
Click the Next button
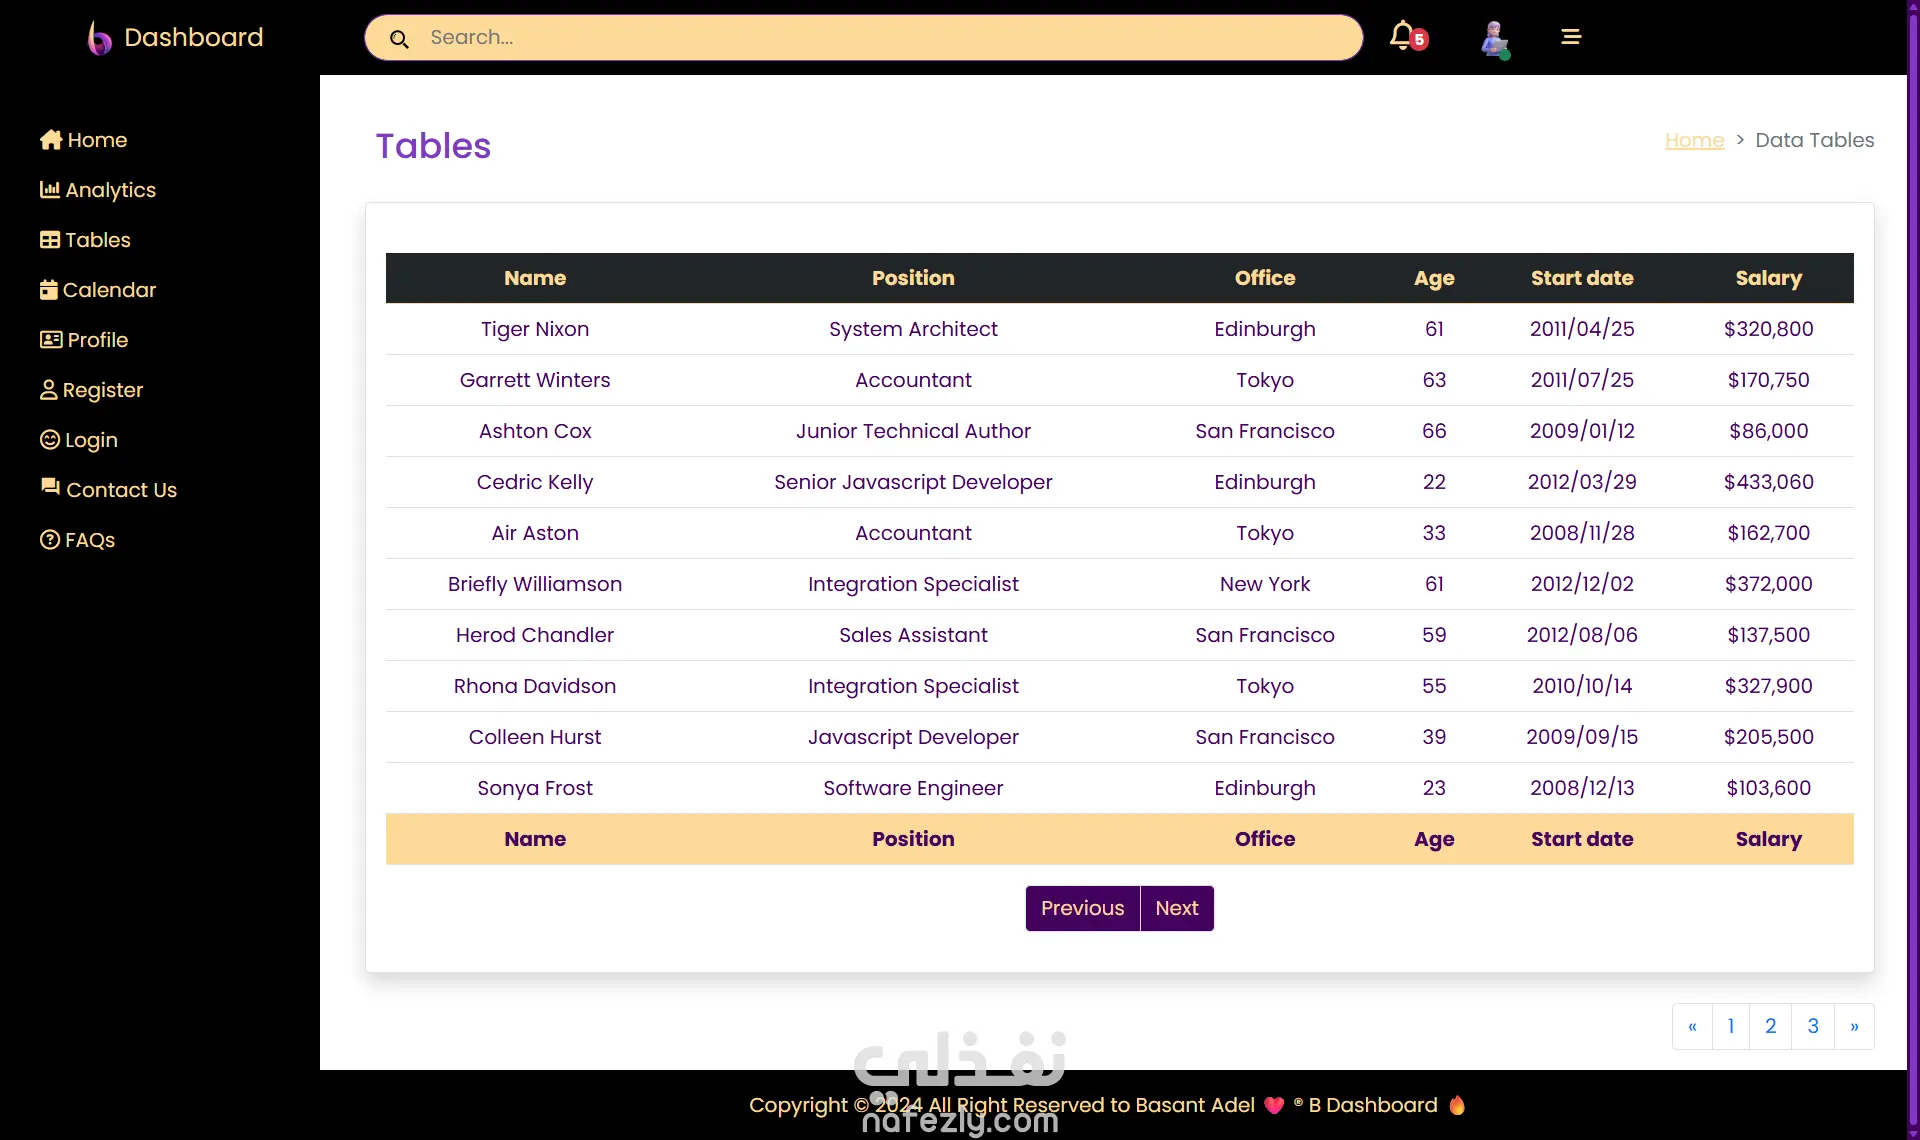(x=1176, y=908)
